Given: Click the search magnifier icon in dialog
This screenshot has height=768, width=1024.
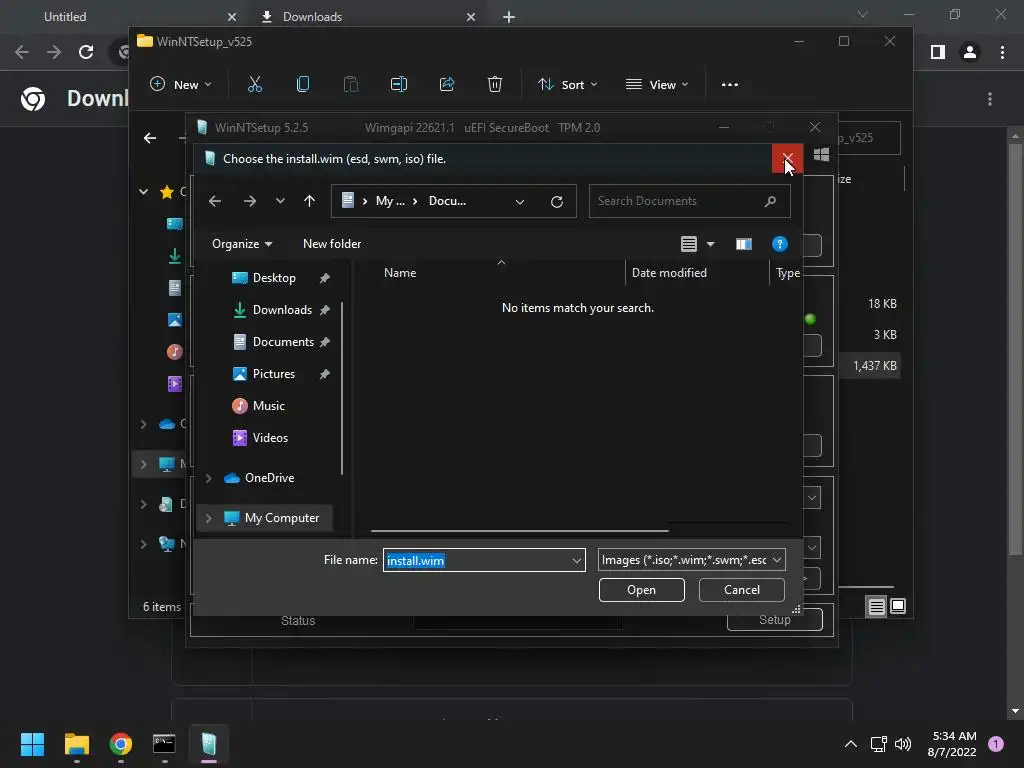Looking at the screenshot, I should (x=771, y=201).
